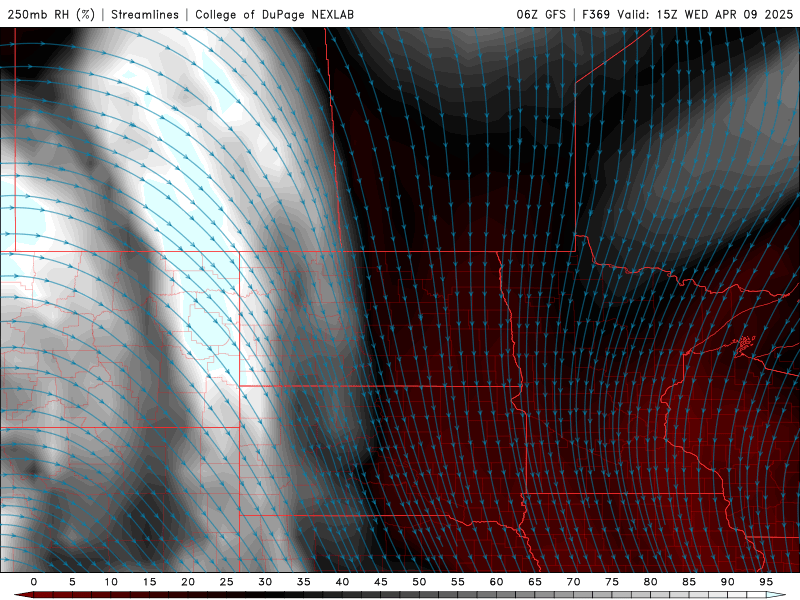Click the 'F369' forecast hour text
Viewport: 800px width, 600px height.
pyautogui.click(x=596, y=14)
